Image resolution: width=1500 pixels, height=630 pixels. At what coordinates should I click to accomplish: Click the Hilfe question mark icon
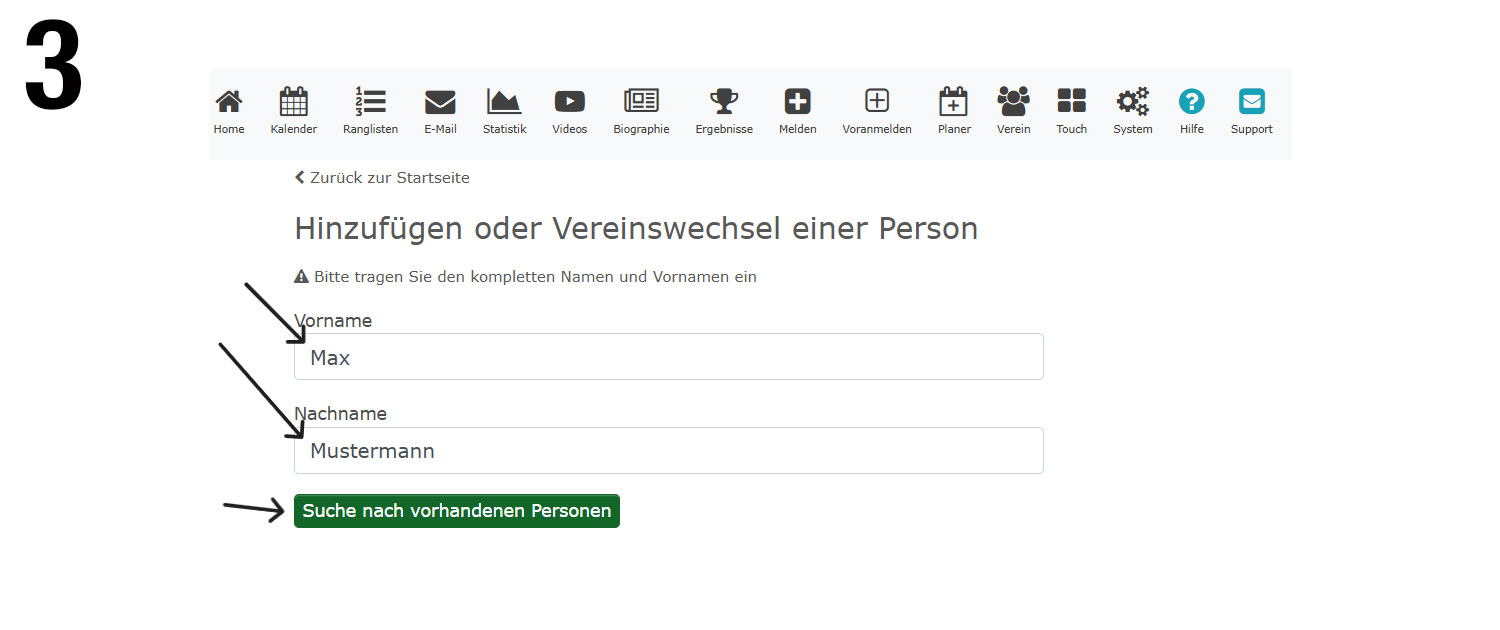pos(1191,102)
